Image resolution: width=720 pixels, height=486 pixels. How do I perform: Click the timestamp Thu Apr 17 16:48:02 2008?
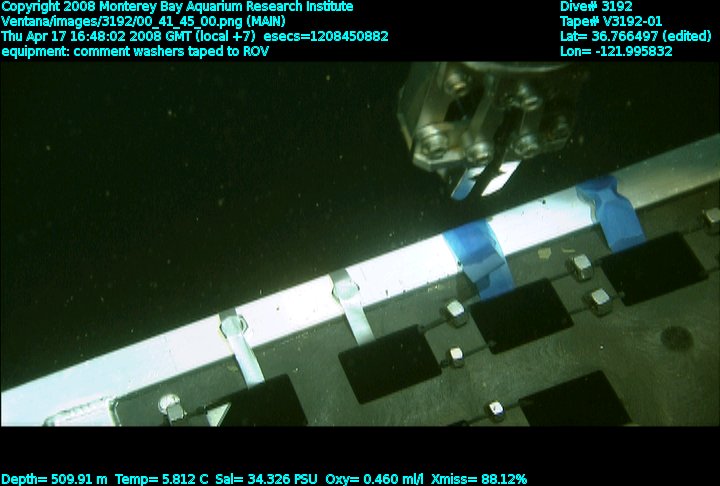pyautogui.click(x=87, y=36)
